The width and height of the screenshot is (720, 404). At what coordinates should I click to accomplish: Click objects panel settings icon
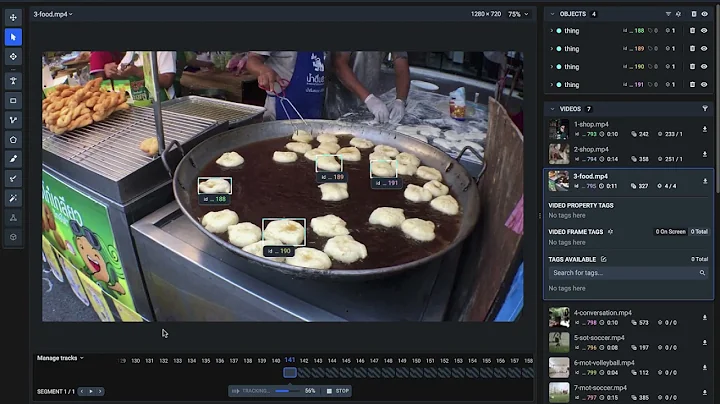coord(678,14)
